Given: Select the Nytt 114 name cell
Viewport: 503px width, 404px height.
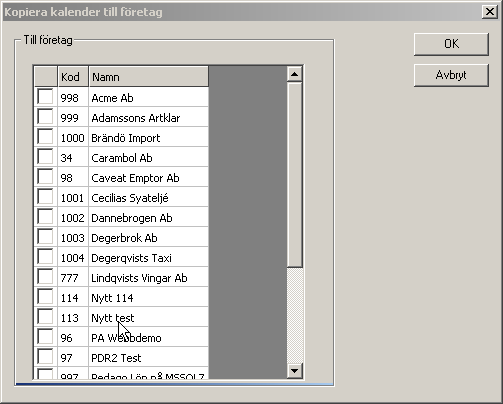Looking at the screenshot, I should 149,297.
